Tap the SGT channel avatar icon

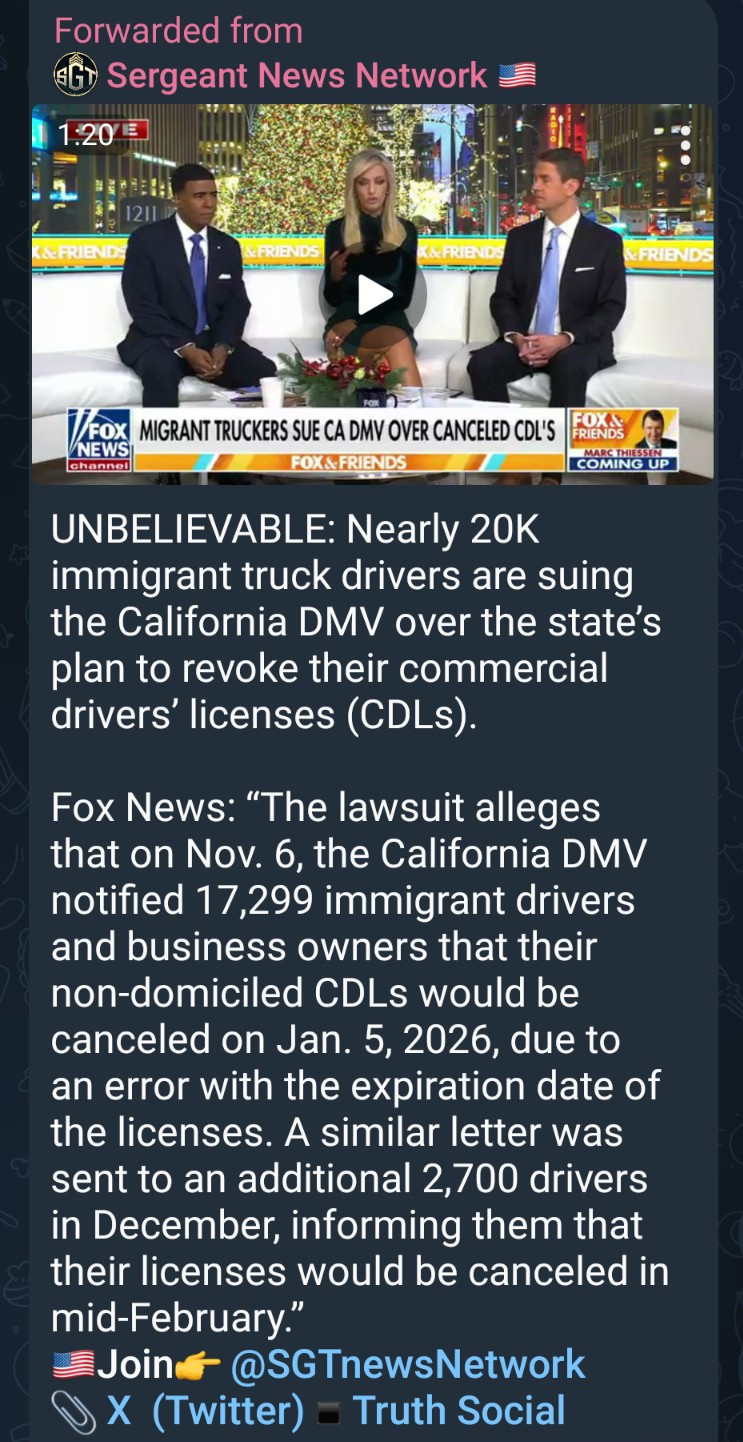75,75
